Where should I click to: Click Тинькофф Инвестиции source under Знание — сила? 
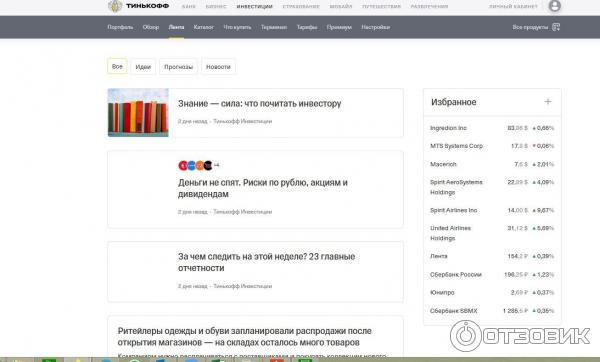coord(243,121)
